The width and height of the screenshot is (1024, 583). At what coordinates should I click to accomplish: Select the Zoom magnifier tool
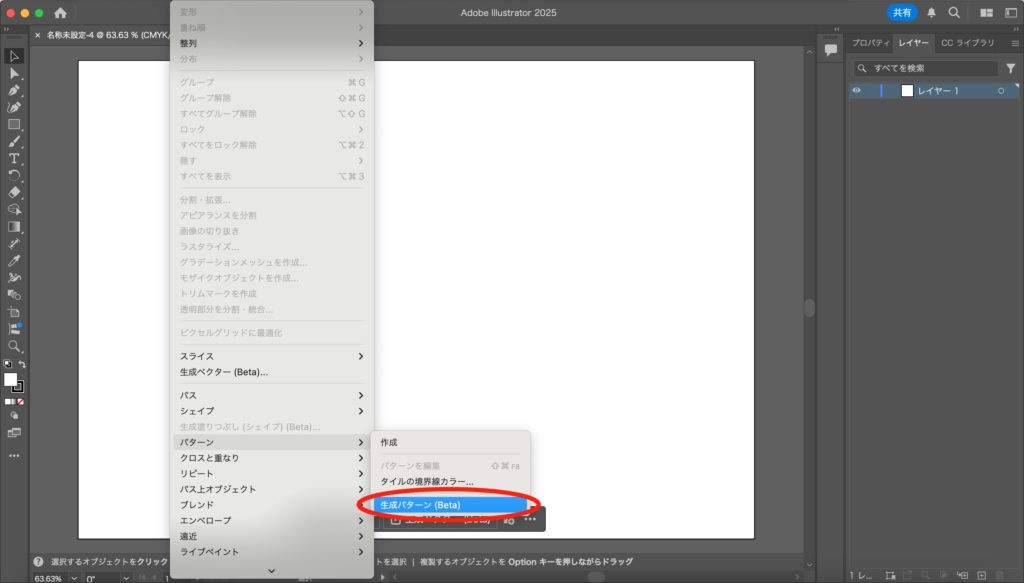[x=14, y=346]
